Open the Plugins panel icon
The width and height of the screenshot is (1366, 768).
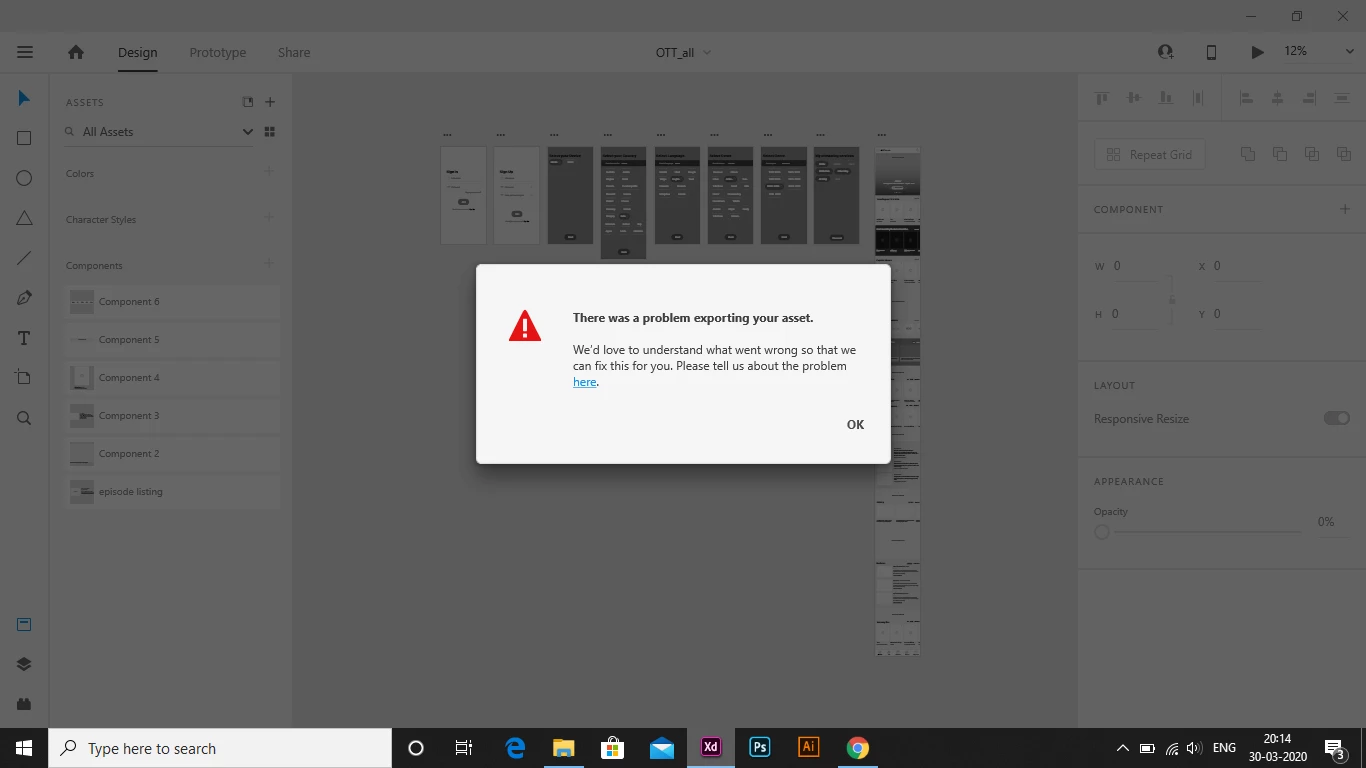(24, 704)
